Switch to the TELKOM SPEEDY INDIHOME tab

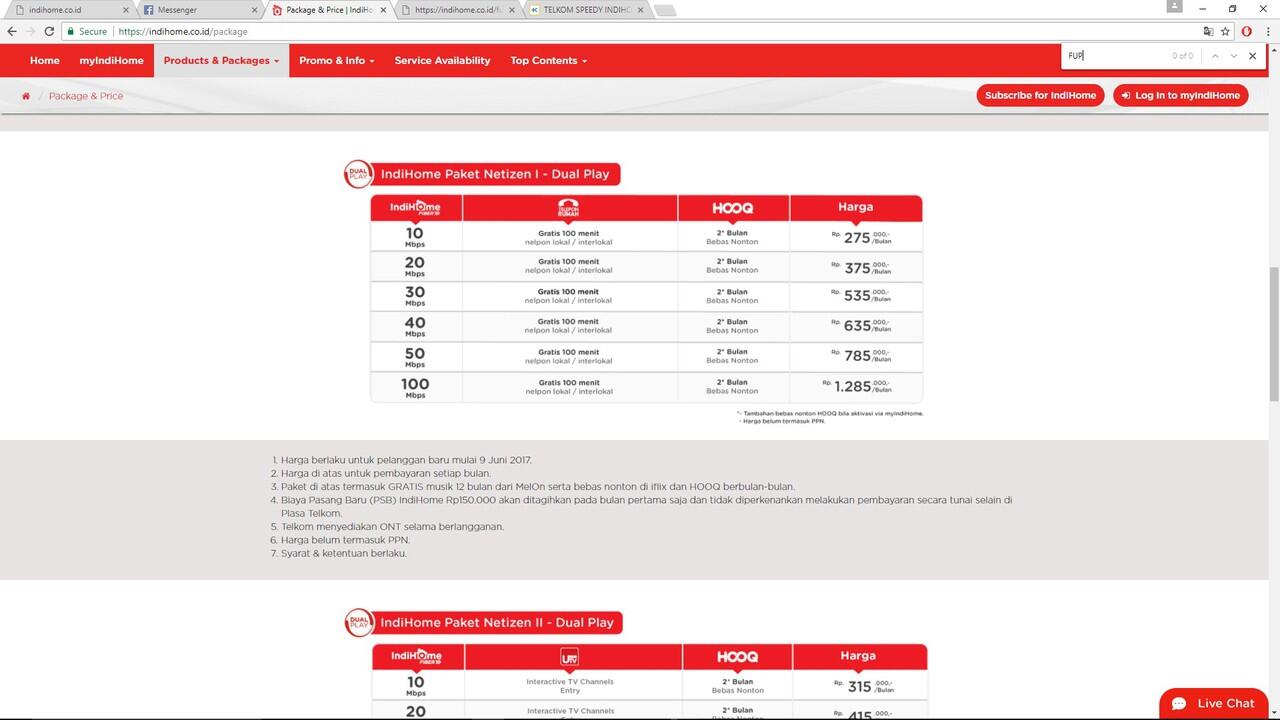tap(587, 10)
